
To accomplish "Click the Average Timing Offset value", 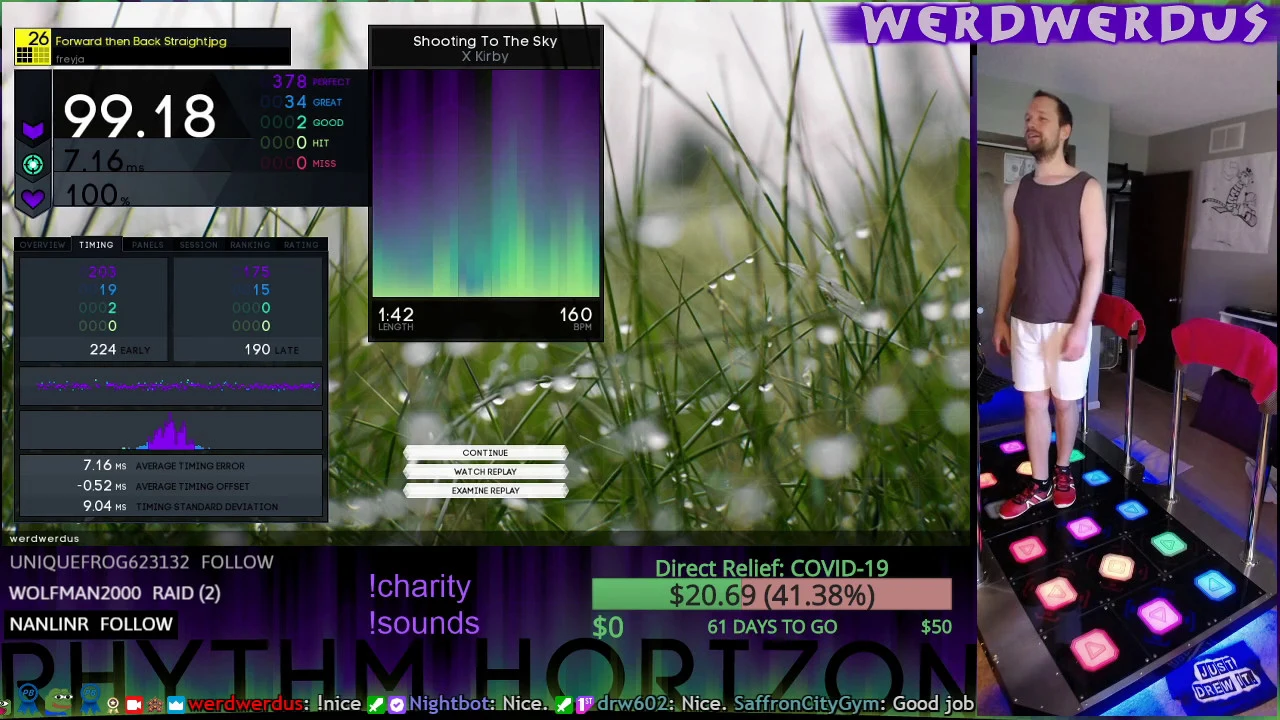I will pyautogui.click(x=101, y=486).
